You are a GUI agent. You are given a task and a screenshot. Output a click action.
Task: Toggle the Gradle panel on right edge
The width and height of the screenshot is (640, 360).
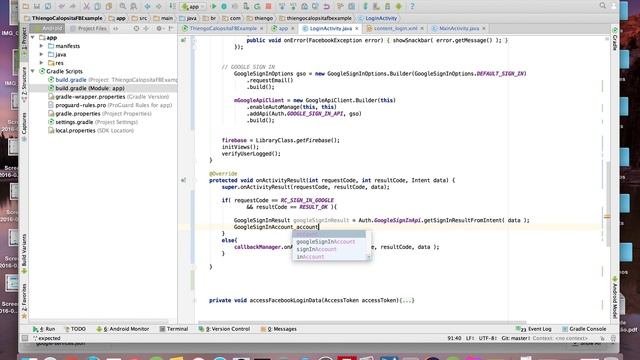point(615,39)
